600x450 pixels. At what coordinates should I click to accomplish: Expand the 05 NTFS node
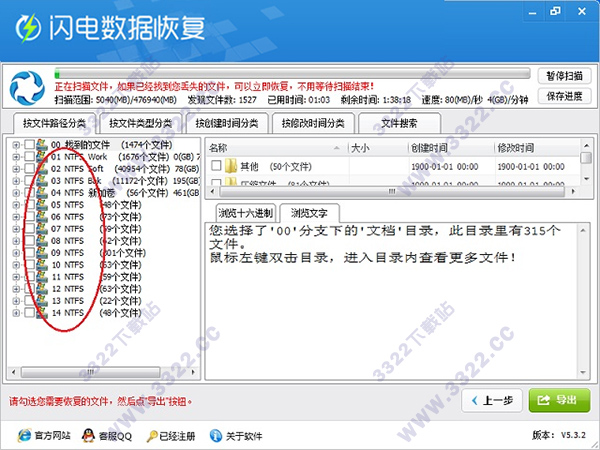(16, 205)
